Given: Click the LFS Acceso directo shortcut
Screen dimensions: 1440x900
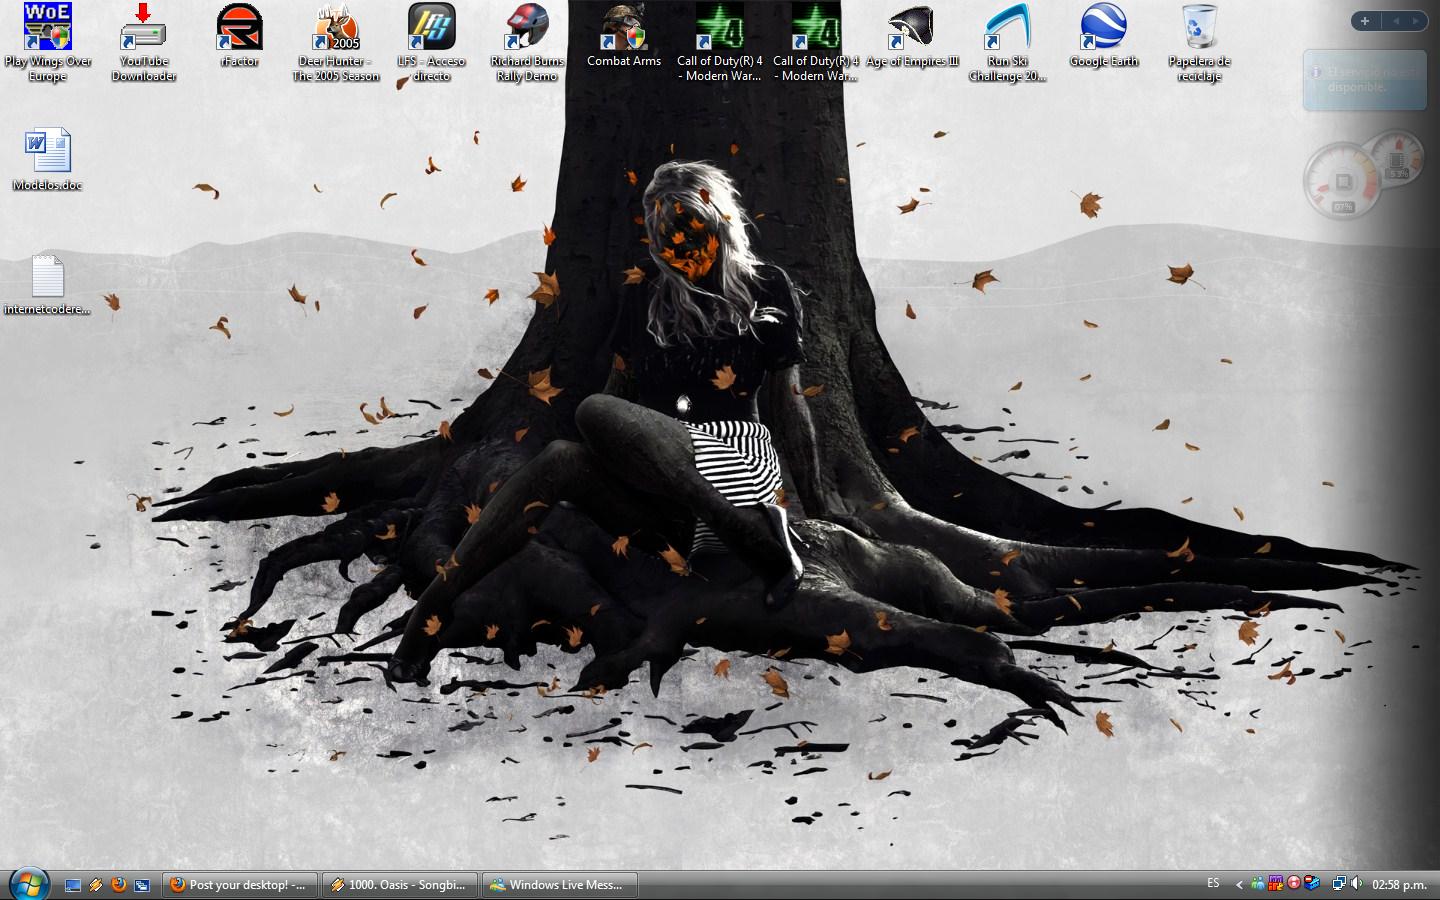Looking at the screenshot, I should tap(432, 42).
